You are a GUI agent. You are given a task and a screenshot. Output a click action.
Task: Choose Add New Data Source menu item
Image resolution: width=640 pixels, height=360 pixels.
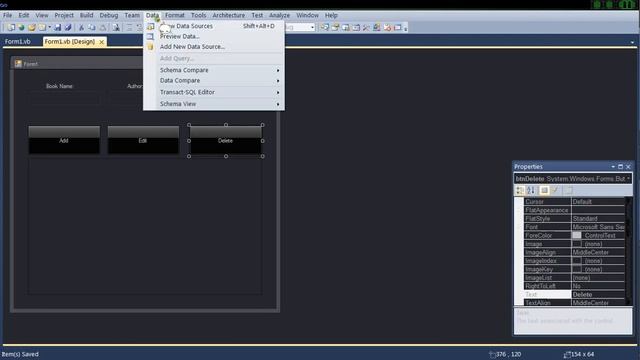(x=214, y=47)
